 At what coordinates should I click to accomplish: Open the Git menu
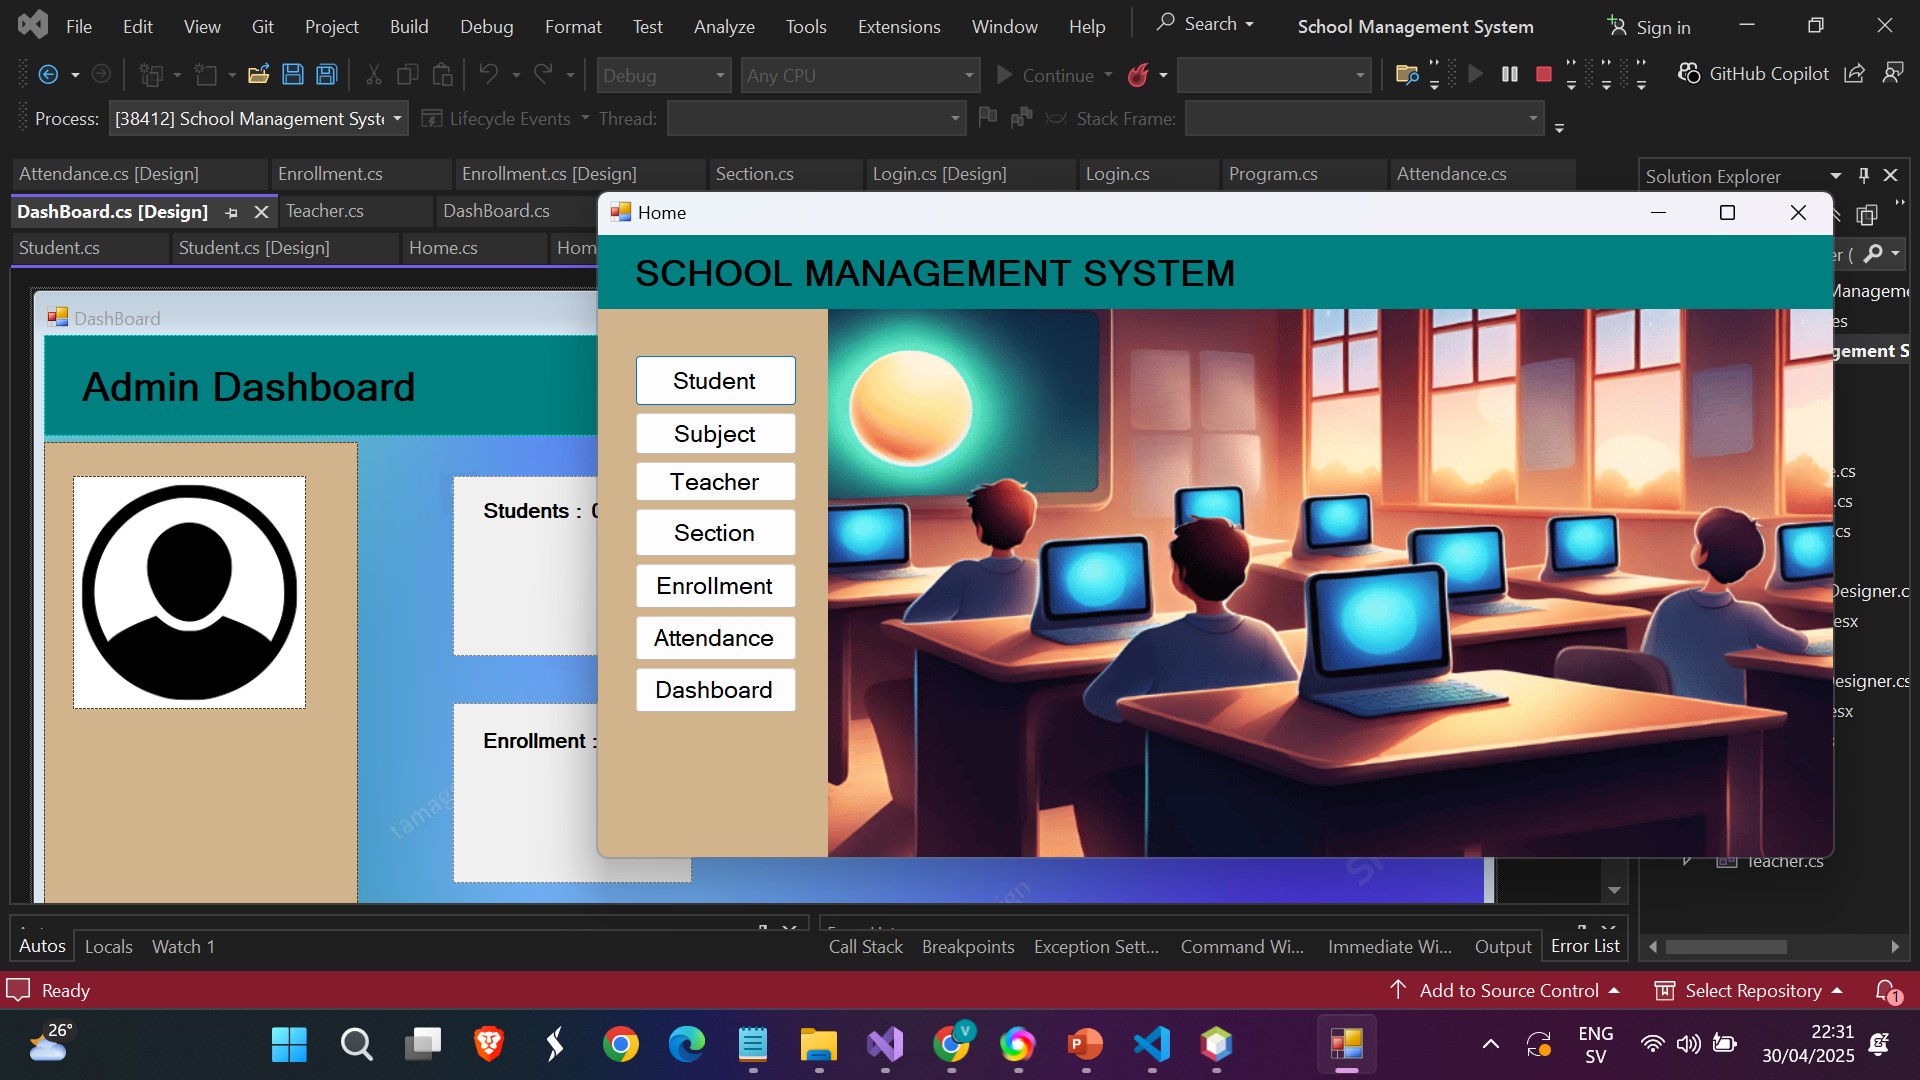point(262,25)
